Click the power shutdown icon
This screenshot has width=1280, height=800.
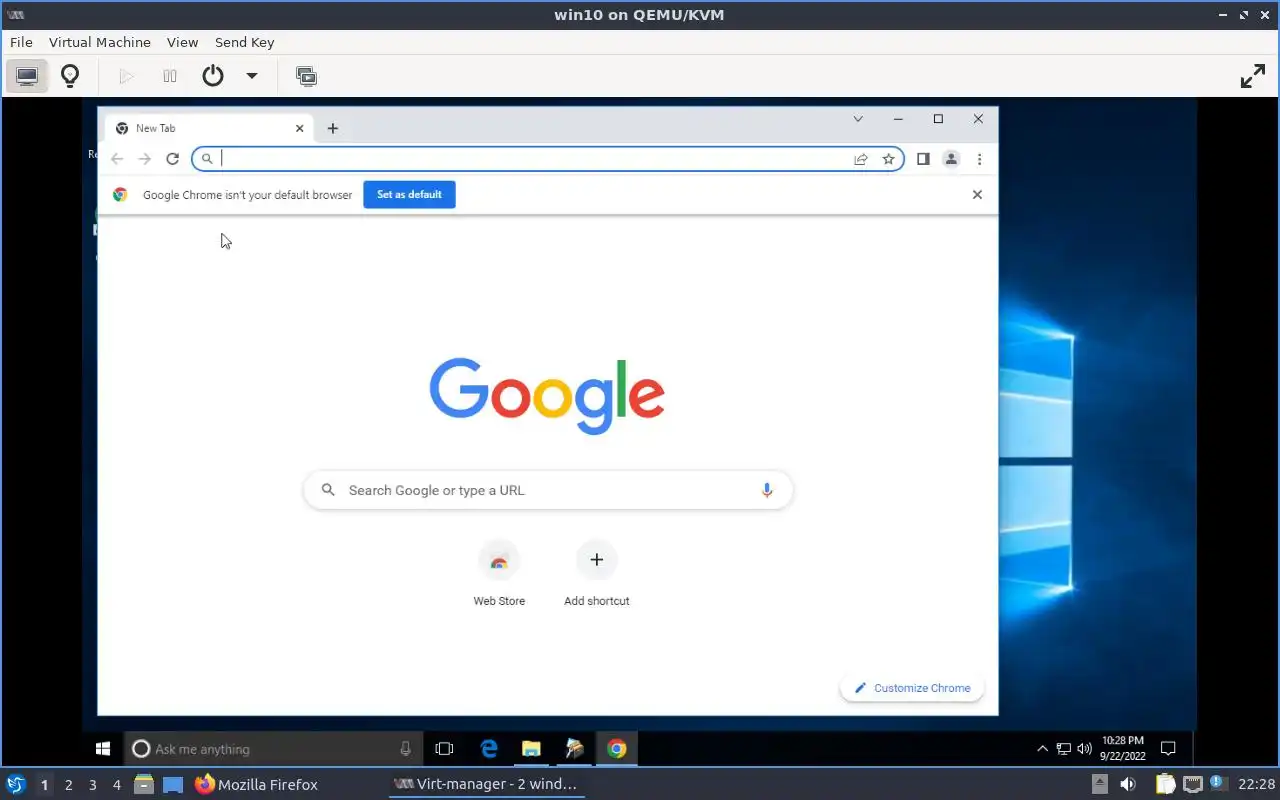pos(213,76)
